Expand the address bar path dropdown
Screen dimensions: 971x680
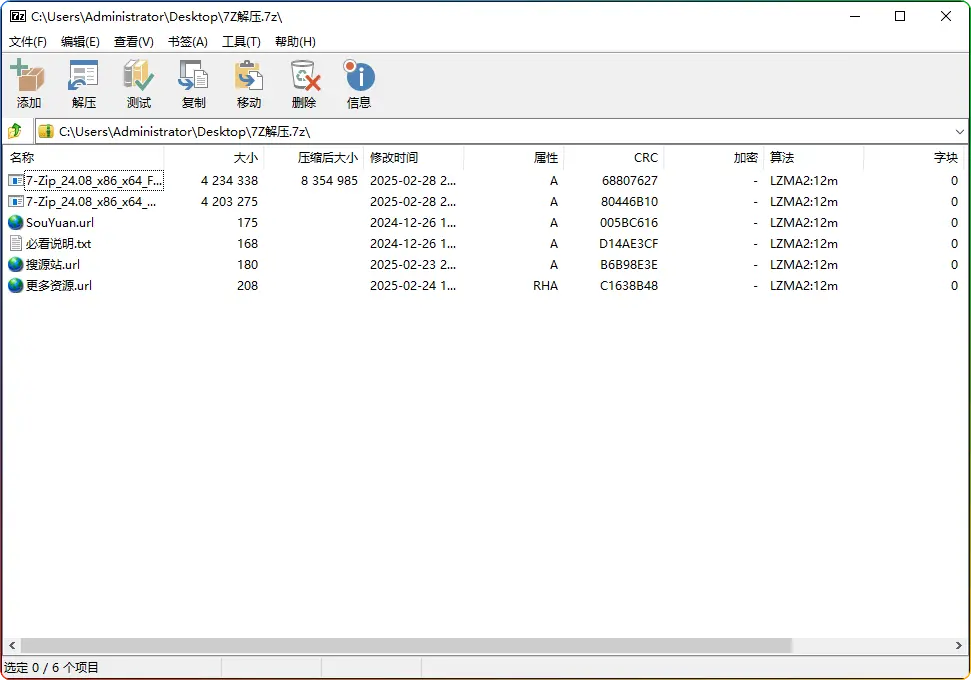959,131
